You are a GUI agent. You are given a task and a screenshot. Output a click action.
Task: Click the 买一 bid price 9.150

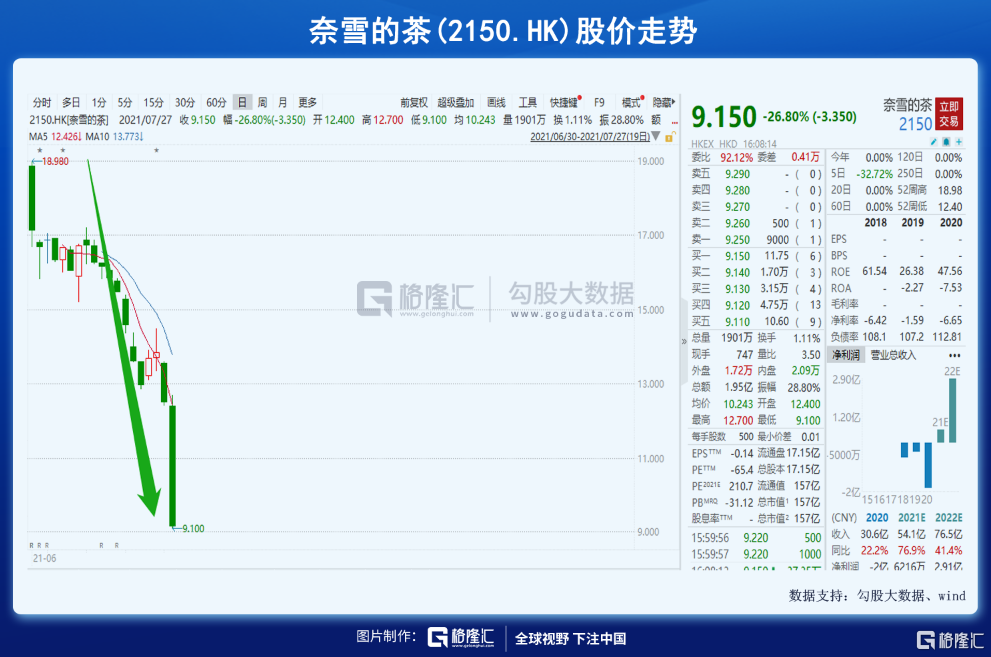point(737,256)
